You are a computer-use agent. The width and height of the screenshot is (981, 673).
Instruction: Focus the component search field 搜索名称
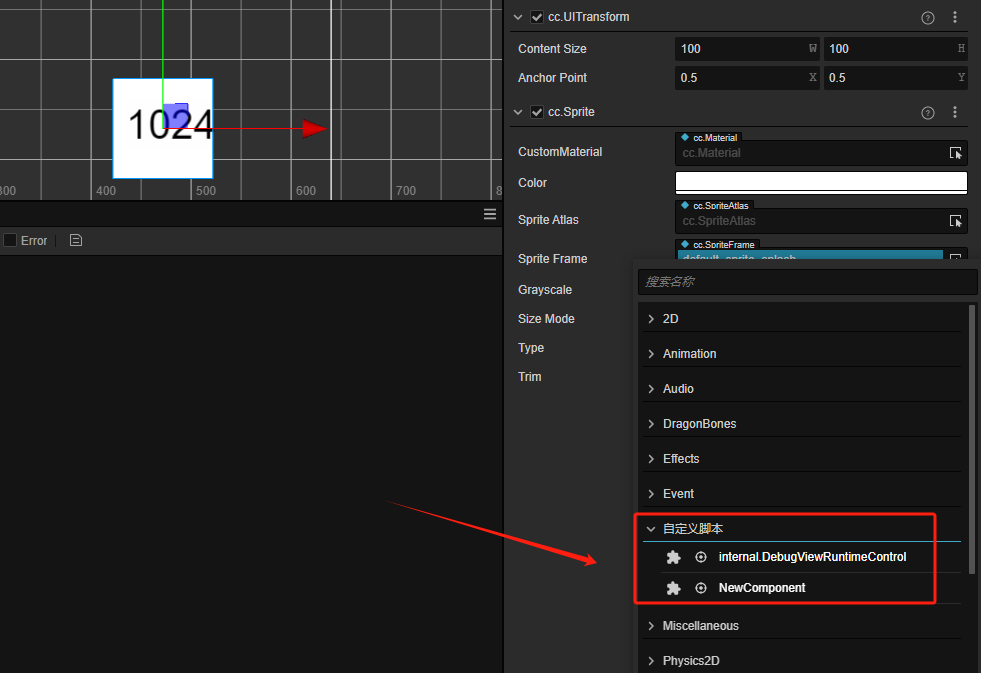click(808, 282)
